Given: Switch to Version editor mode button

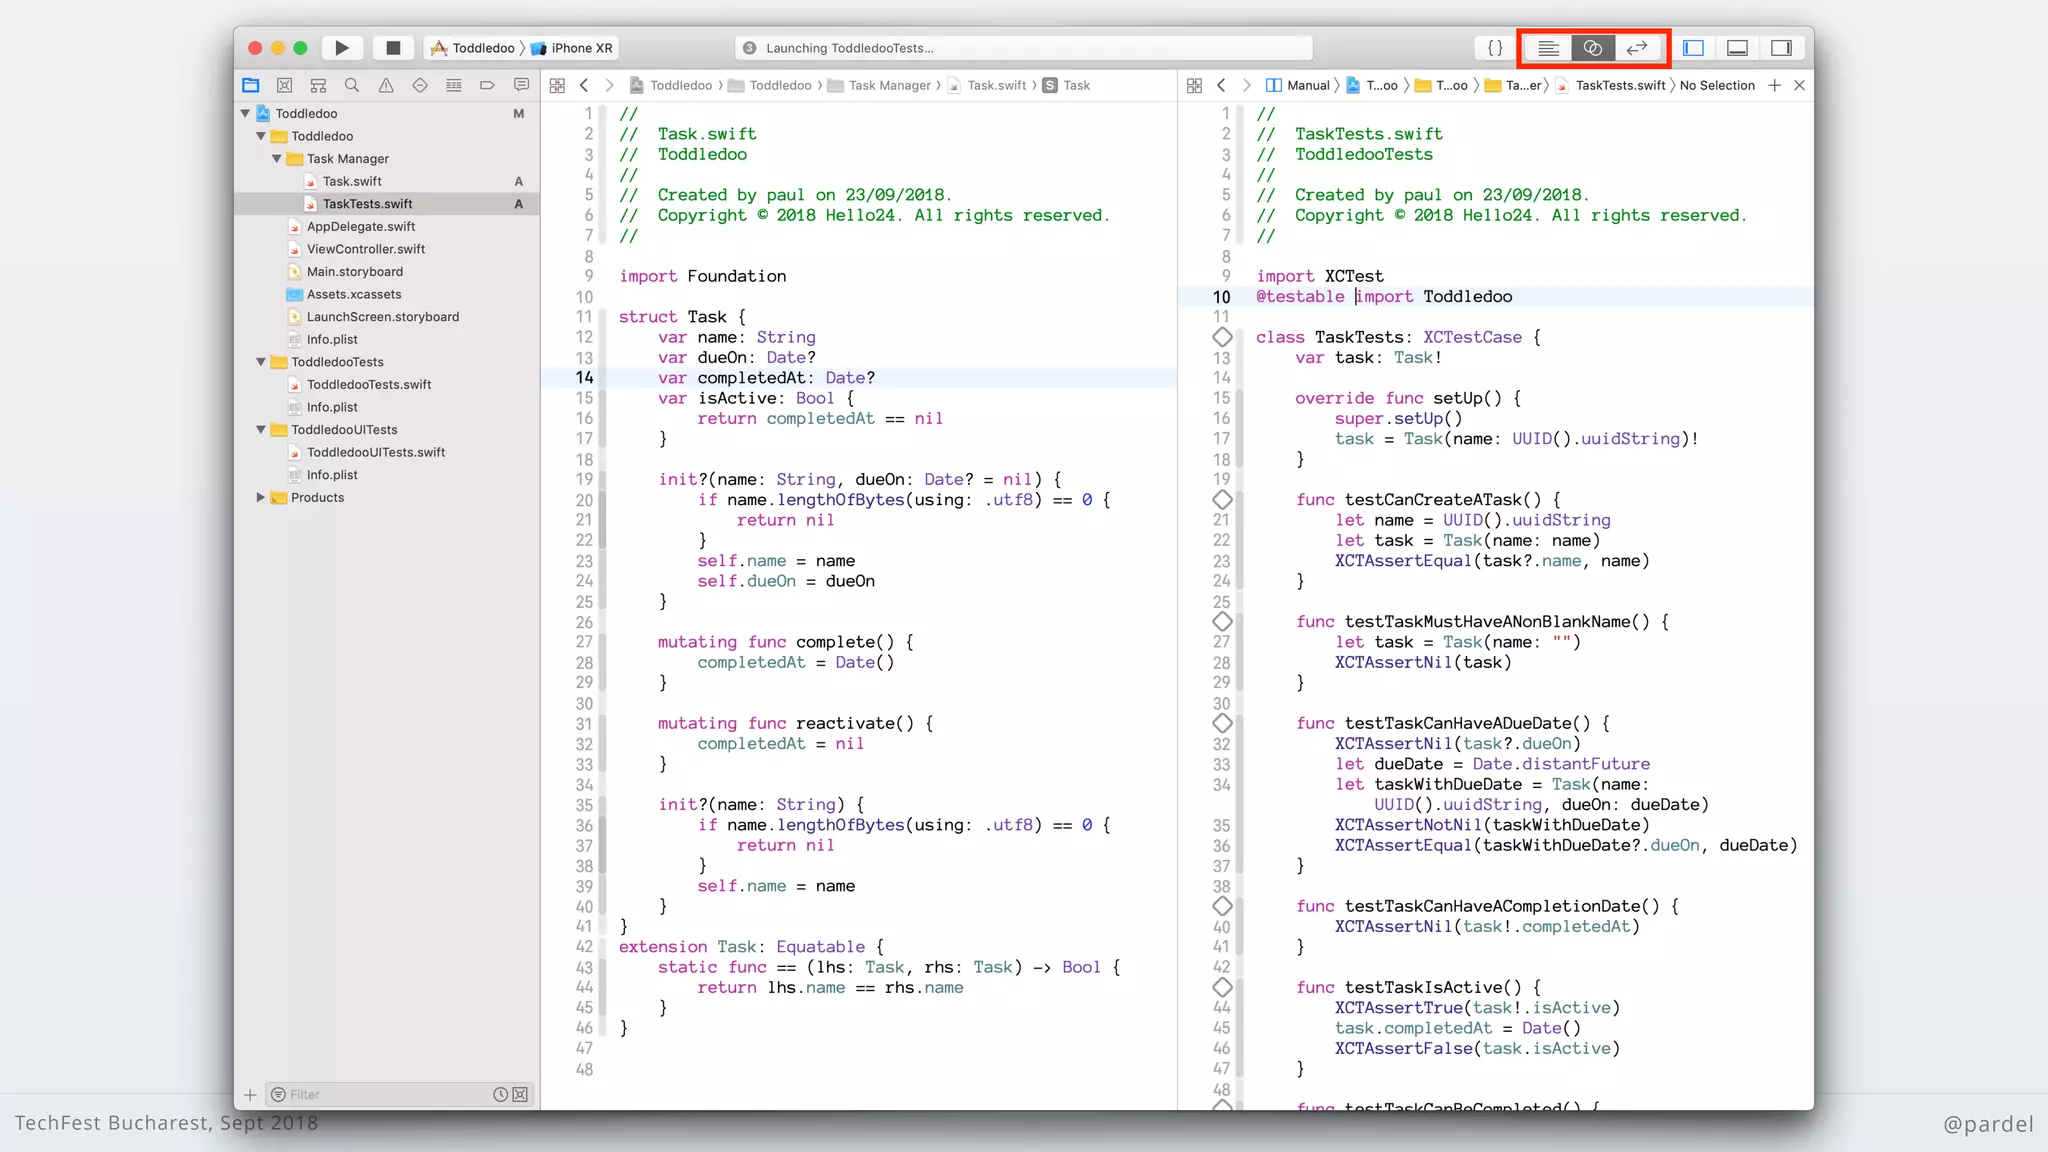Looking at the screenshot, I should click(1636, 48).
